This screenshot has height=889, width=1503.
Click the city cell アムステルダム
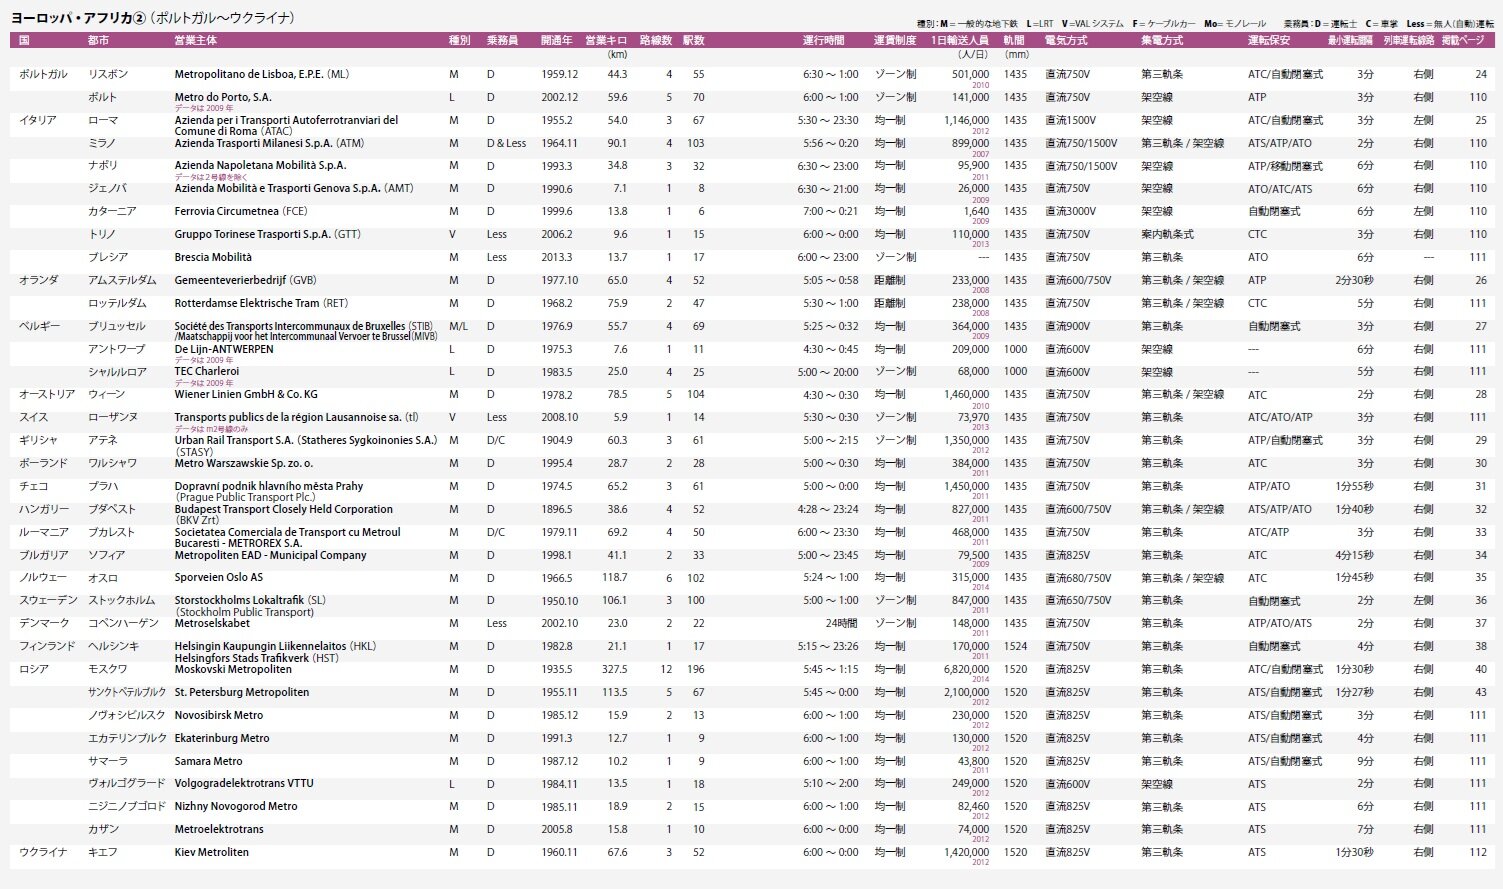click(x=122, y=281)
